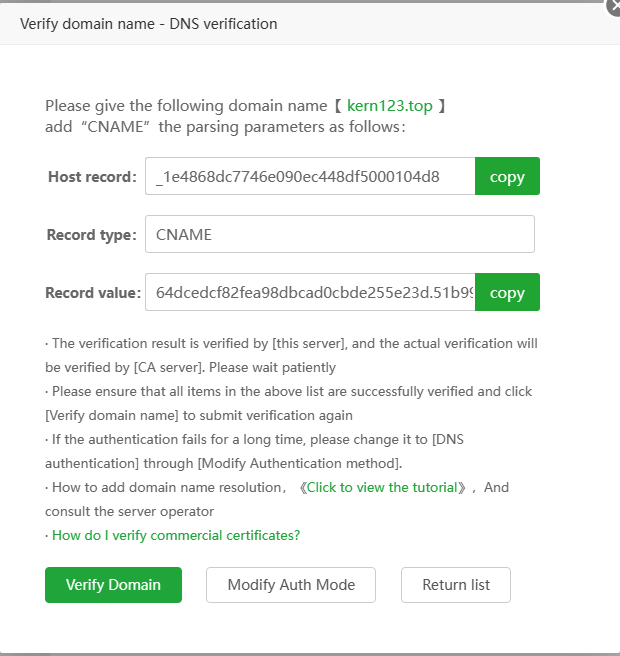620x656 pixels.
Task: Select the Record value input box
Action: click(309, 292)
